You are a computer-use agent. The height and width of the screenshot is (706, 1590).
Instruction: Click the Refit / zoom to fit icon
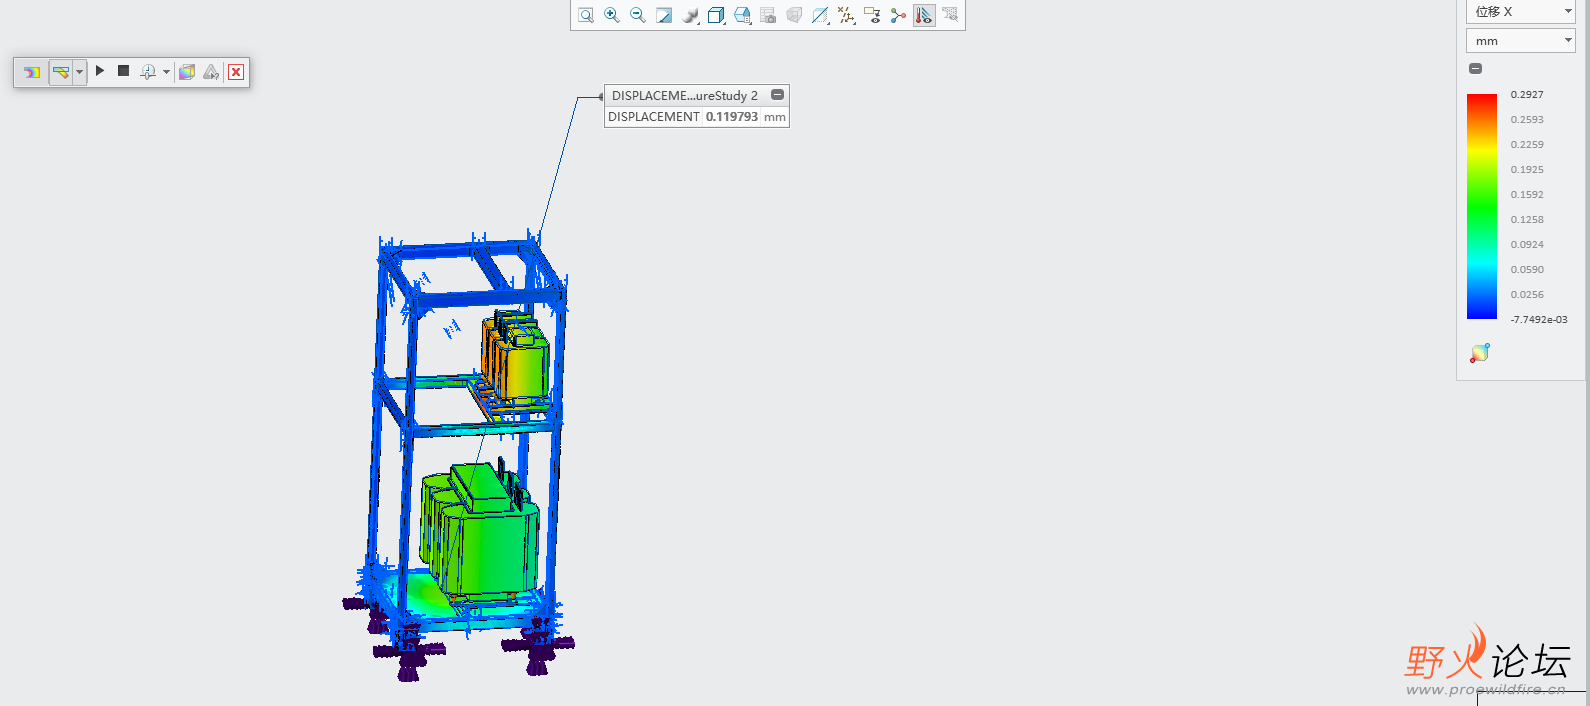click(x=586, y=15)
